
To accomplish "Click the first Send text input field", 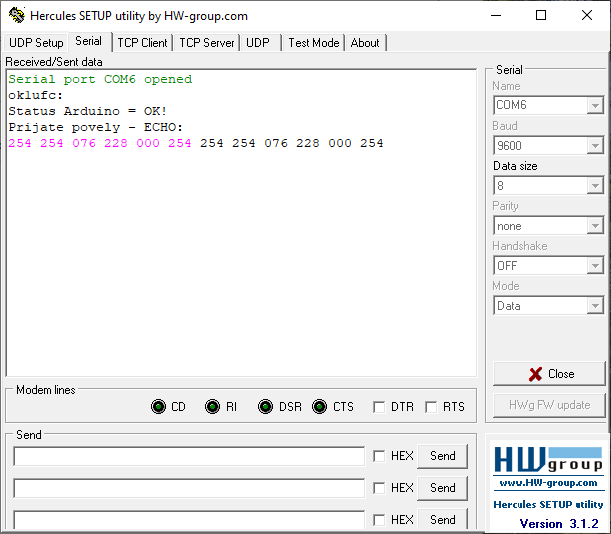I will click(x=189, y=456).
